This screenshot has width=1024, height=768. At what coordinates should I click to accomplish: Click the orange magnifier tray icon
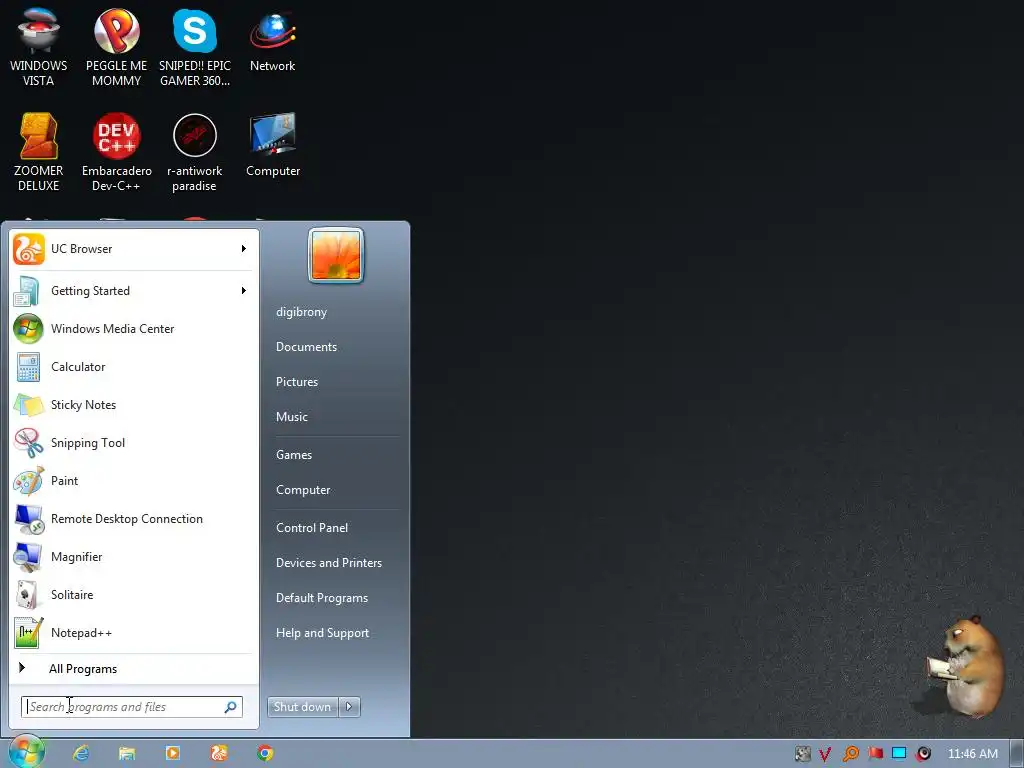(x=850, y=754)
